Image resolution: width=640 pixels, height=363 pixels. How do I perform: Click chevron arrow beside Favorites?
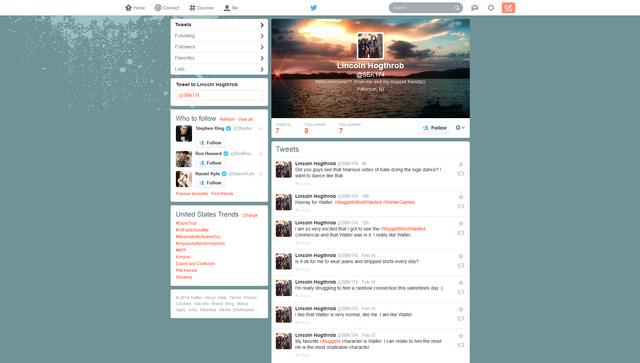click(262, 58)
